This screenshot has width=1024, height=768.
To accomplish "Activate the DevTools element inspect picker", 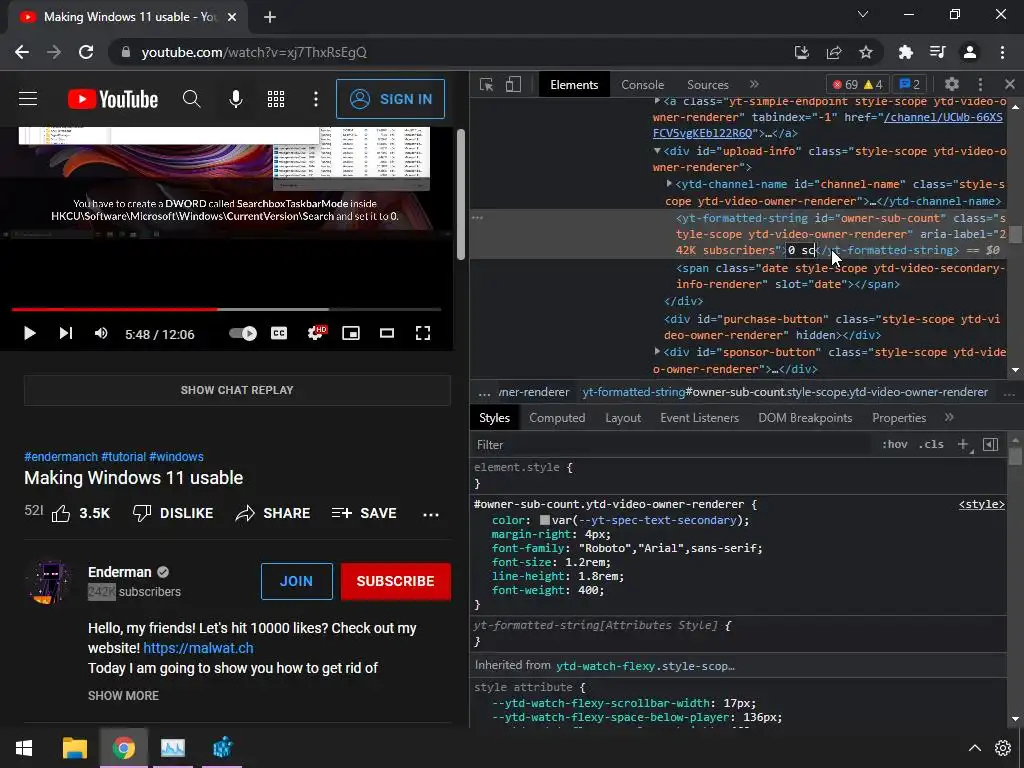I will point(487,85).
